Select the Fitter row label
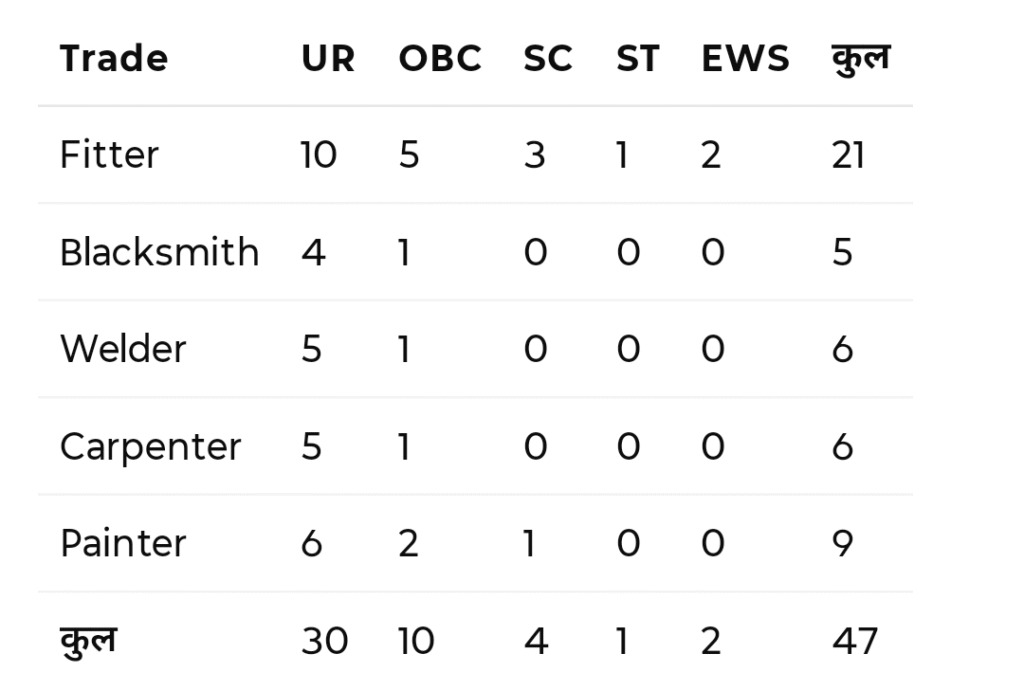1024x690 pixels. (x=109, y=155)
